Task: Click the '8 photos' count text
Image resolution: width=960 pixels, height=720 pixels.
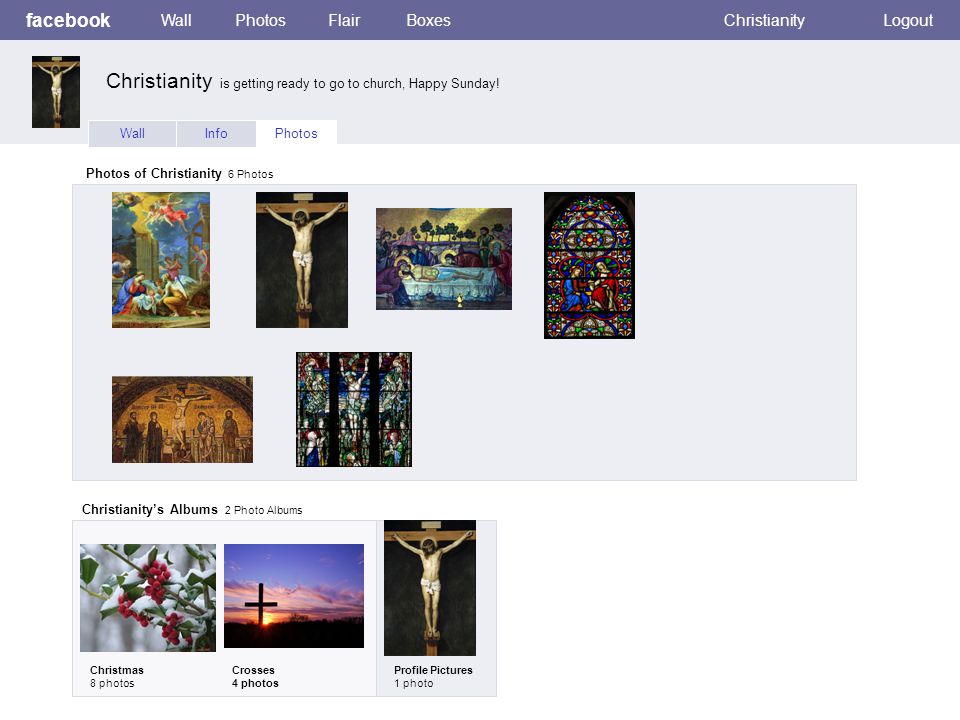Action: (x=112, y=683)
